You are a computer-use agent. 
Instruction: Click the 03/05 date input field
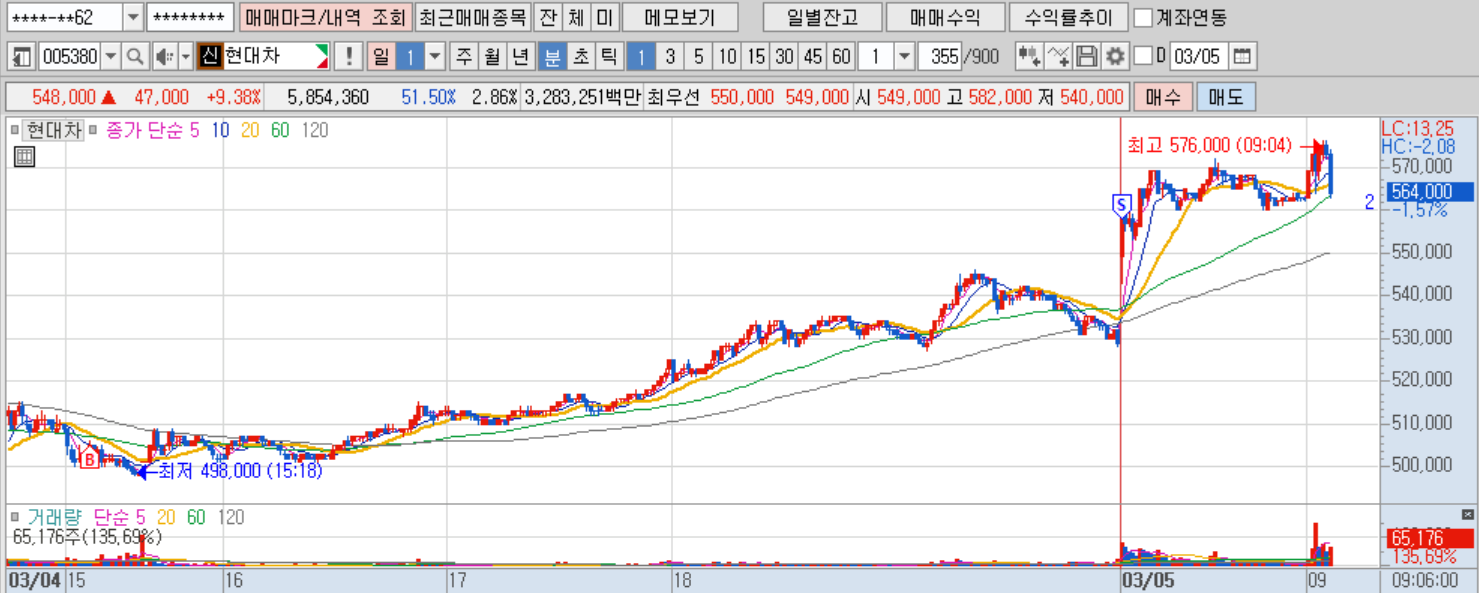click(x=1197, y=56)
